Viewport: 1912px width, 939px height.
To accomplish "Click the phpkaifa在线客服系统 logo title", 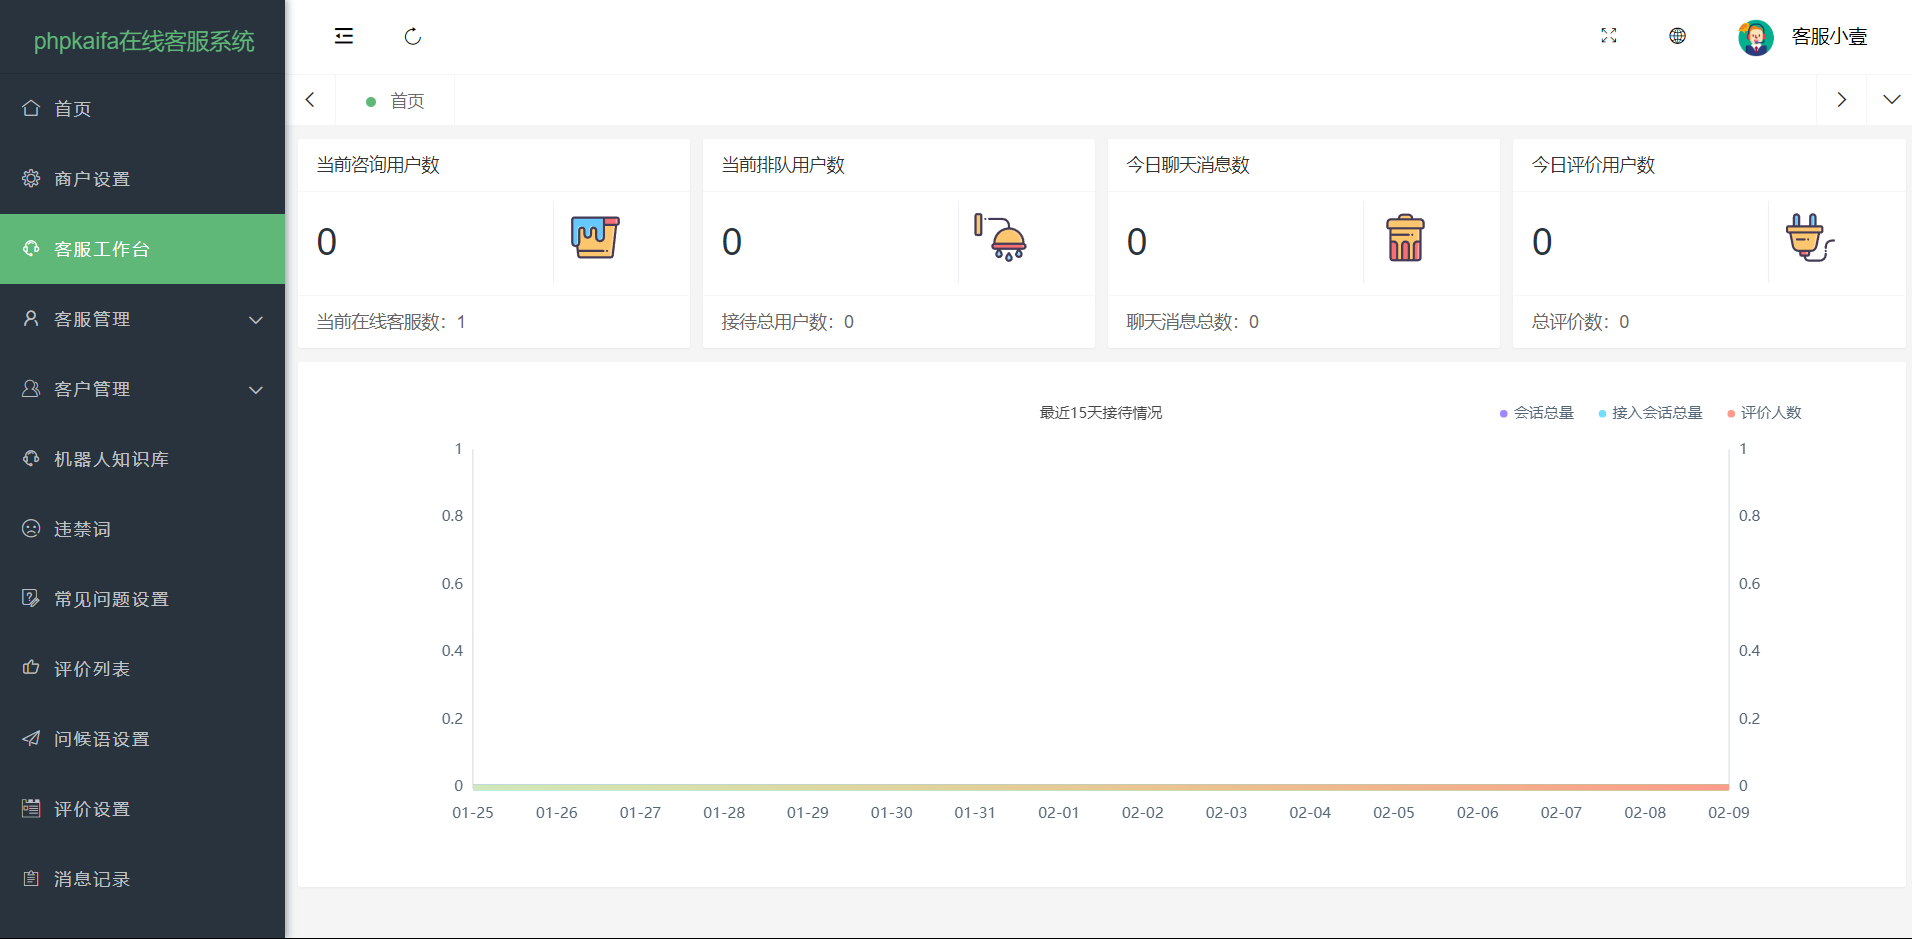I will coord(143,41).
